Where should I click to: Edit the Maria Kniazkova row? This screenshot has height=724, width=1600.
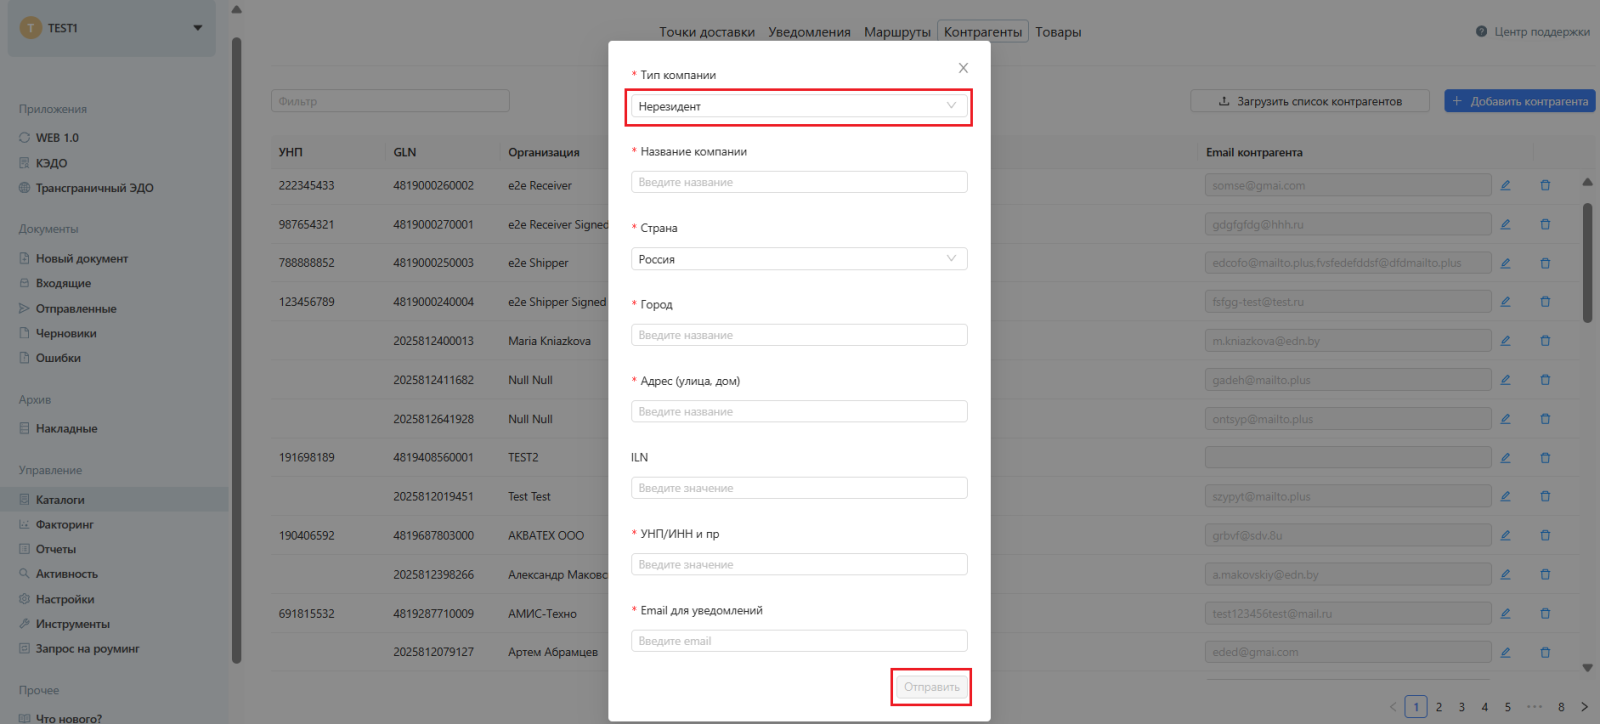[1505, 340]
